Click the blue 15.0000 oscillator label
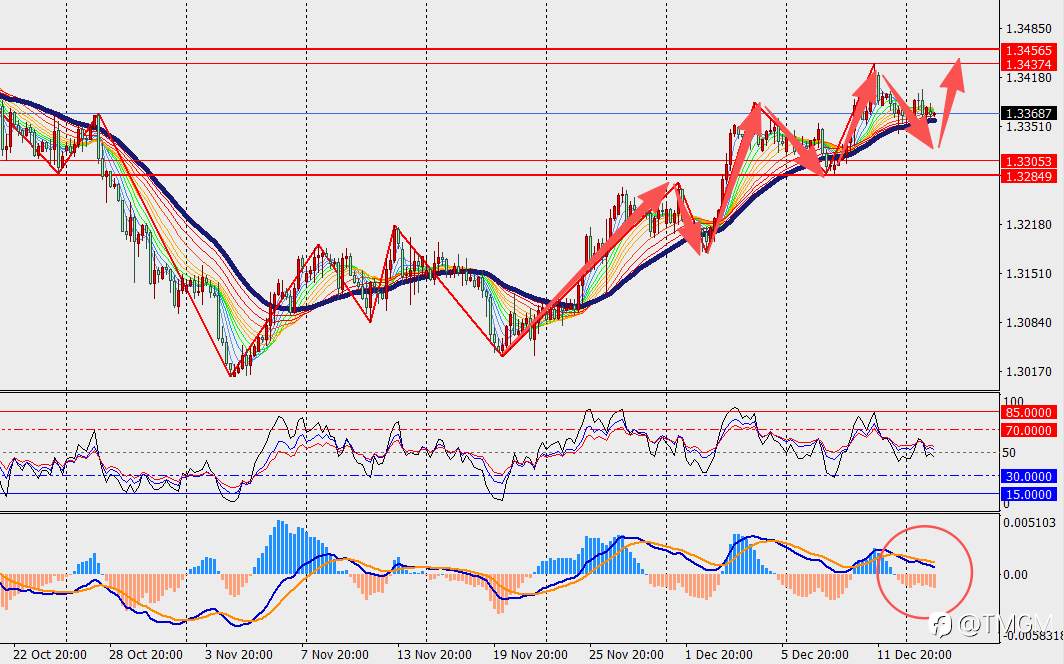This screenshot has width=1064, height=664. [1028, 494]
